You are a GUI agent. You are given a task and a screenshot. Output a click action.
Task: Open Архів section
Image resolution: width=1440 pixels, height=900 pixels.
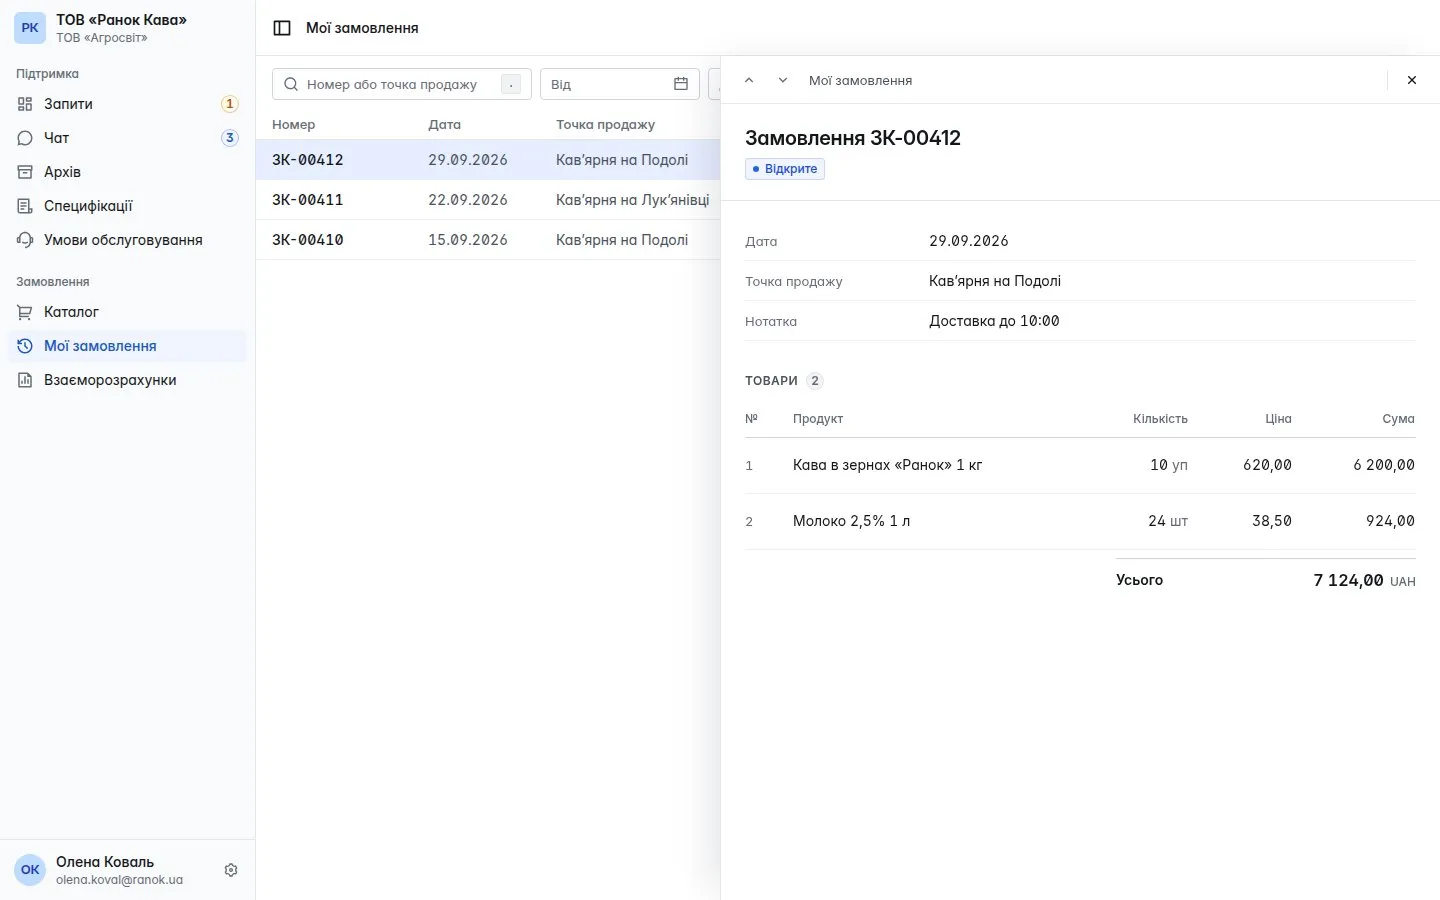click(x=128, y=172)
